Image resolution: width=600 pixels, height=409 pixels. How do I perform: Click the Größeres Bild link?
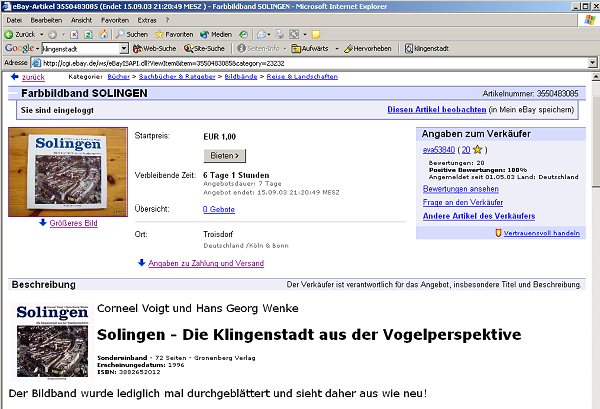[73, 223]
